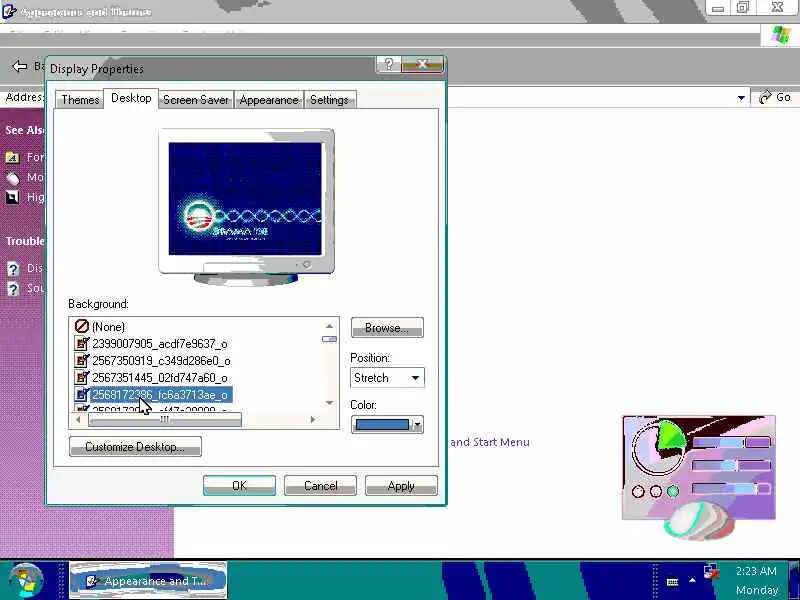Viewport: 800px width, 600px height.
Task: Open the Appearance tab
Action: coord(269,99)
